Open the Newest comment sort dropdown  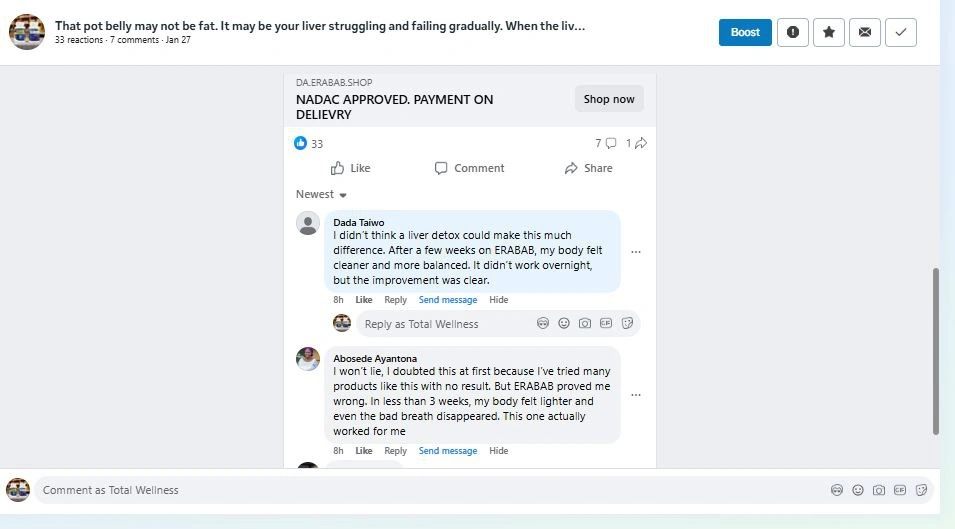pyautogui.click(x=321, y=194)
